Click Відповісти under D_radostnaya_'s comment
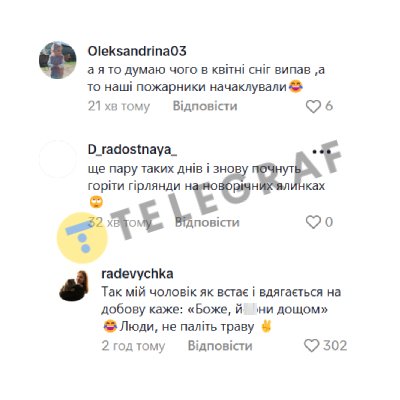 click(207, 222)
